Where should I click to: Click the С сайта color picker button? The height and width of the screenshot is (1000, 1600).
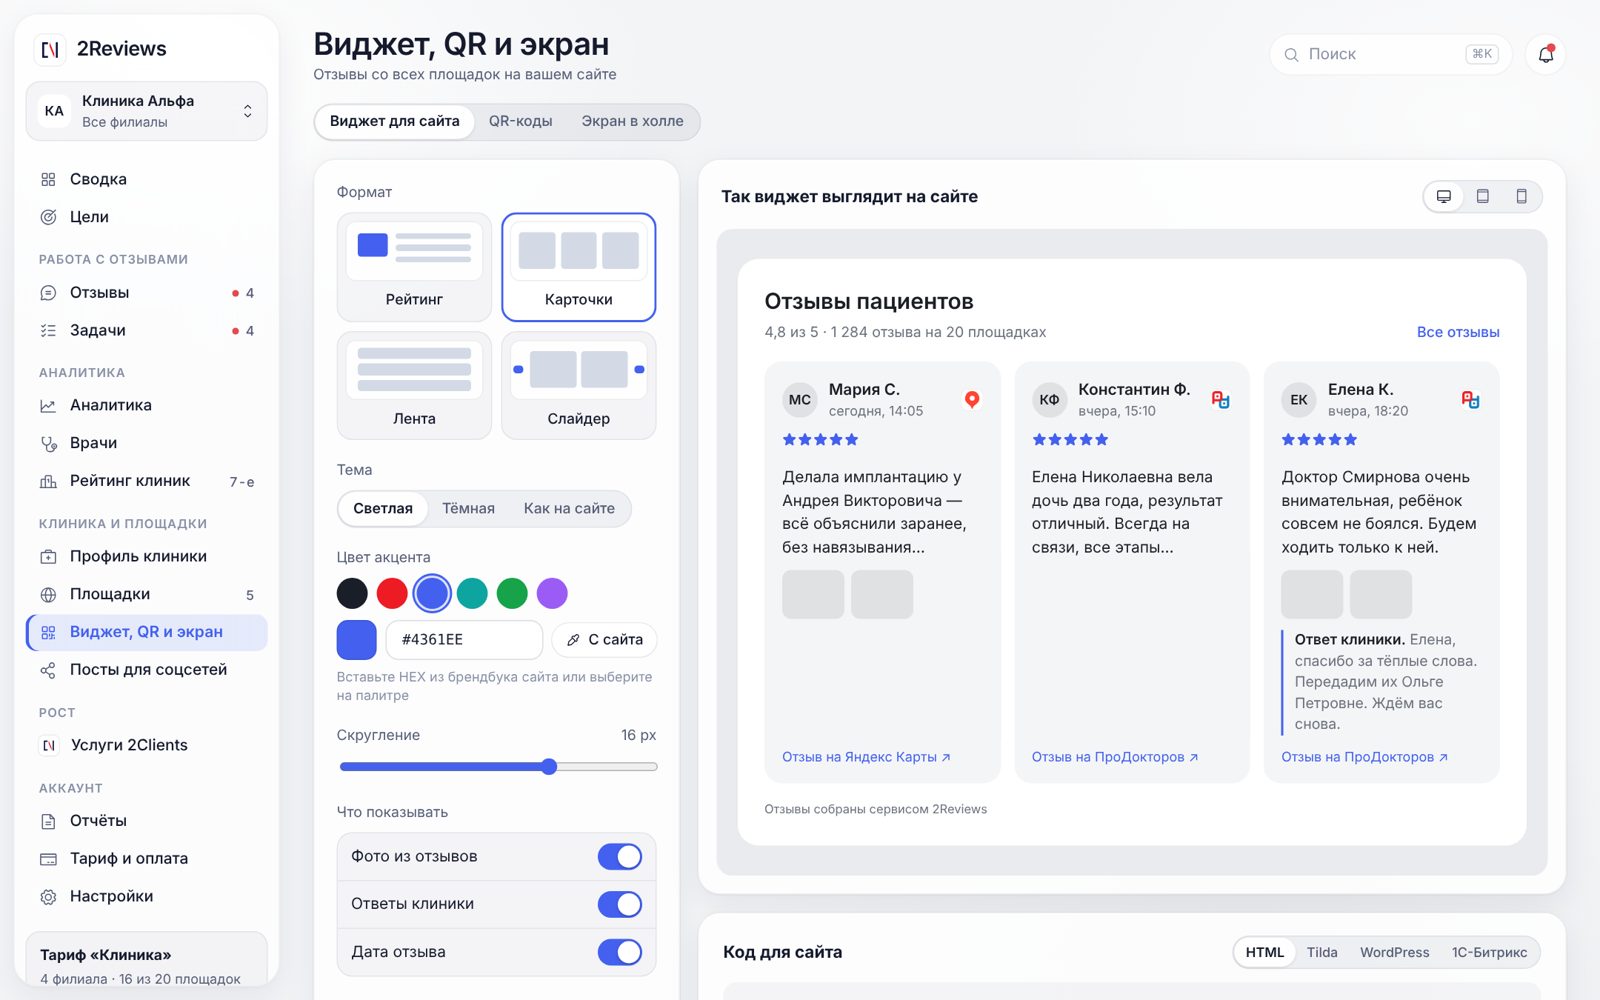coord(604,640)
